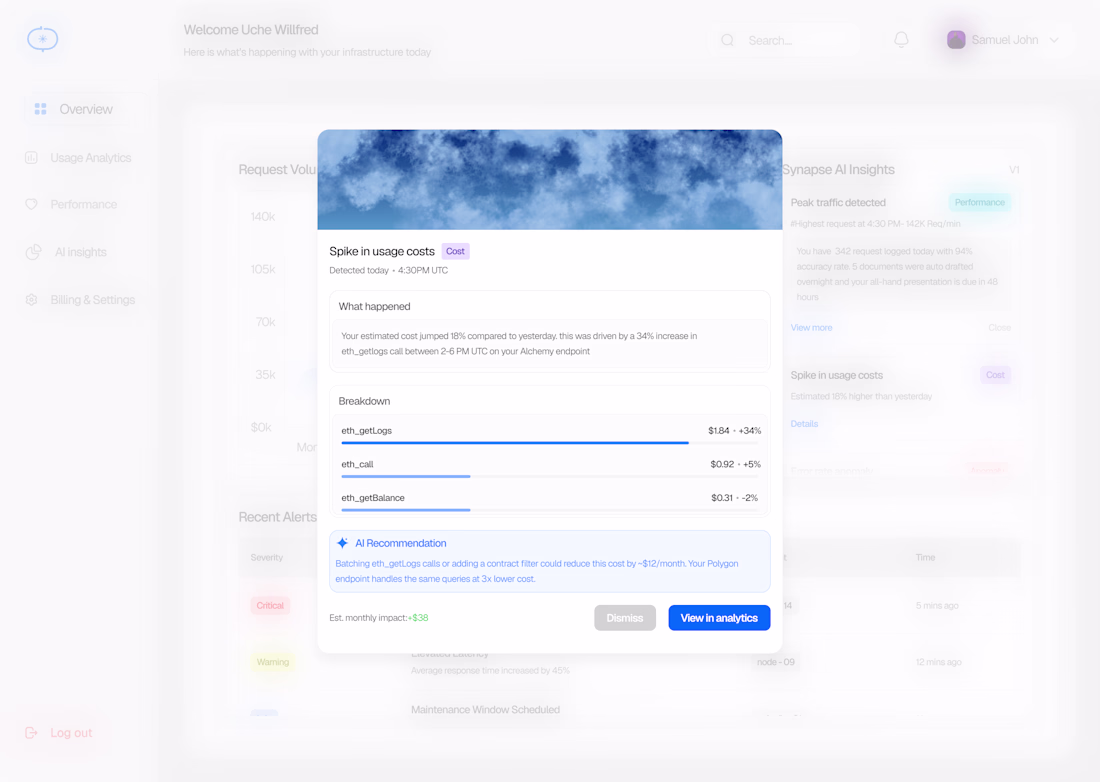Click the Performance heart icon

point(32,204)
